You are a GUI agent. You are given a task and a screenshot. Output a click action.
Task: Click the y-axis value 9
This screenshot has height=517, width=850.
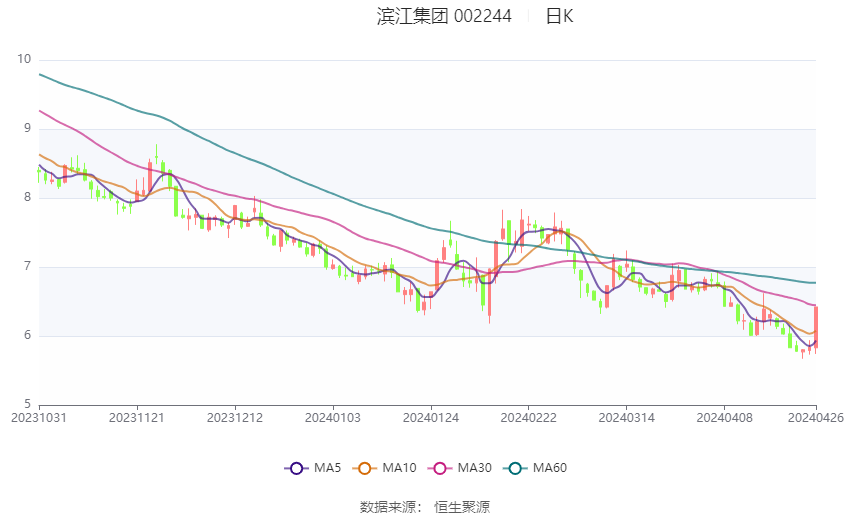tap(28, 128)
